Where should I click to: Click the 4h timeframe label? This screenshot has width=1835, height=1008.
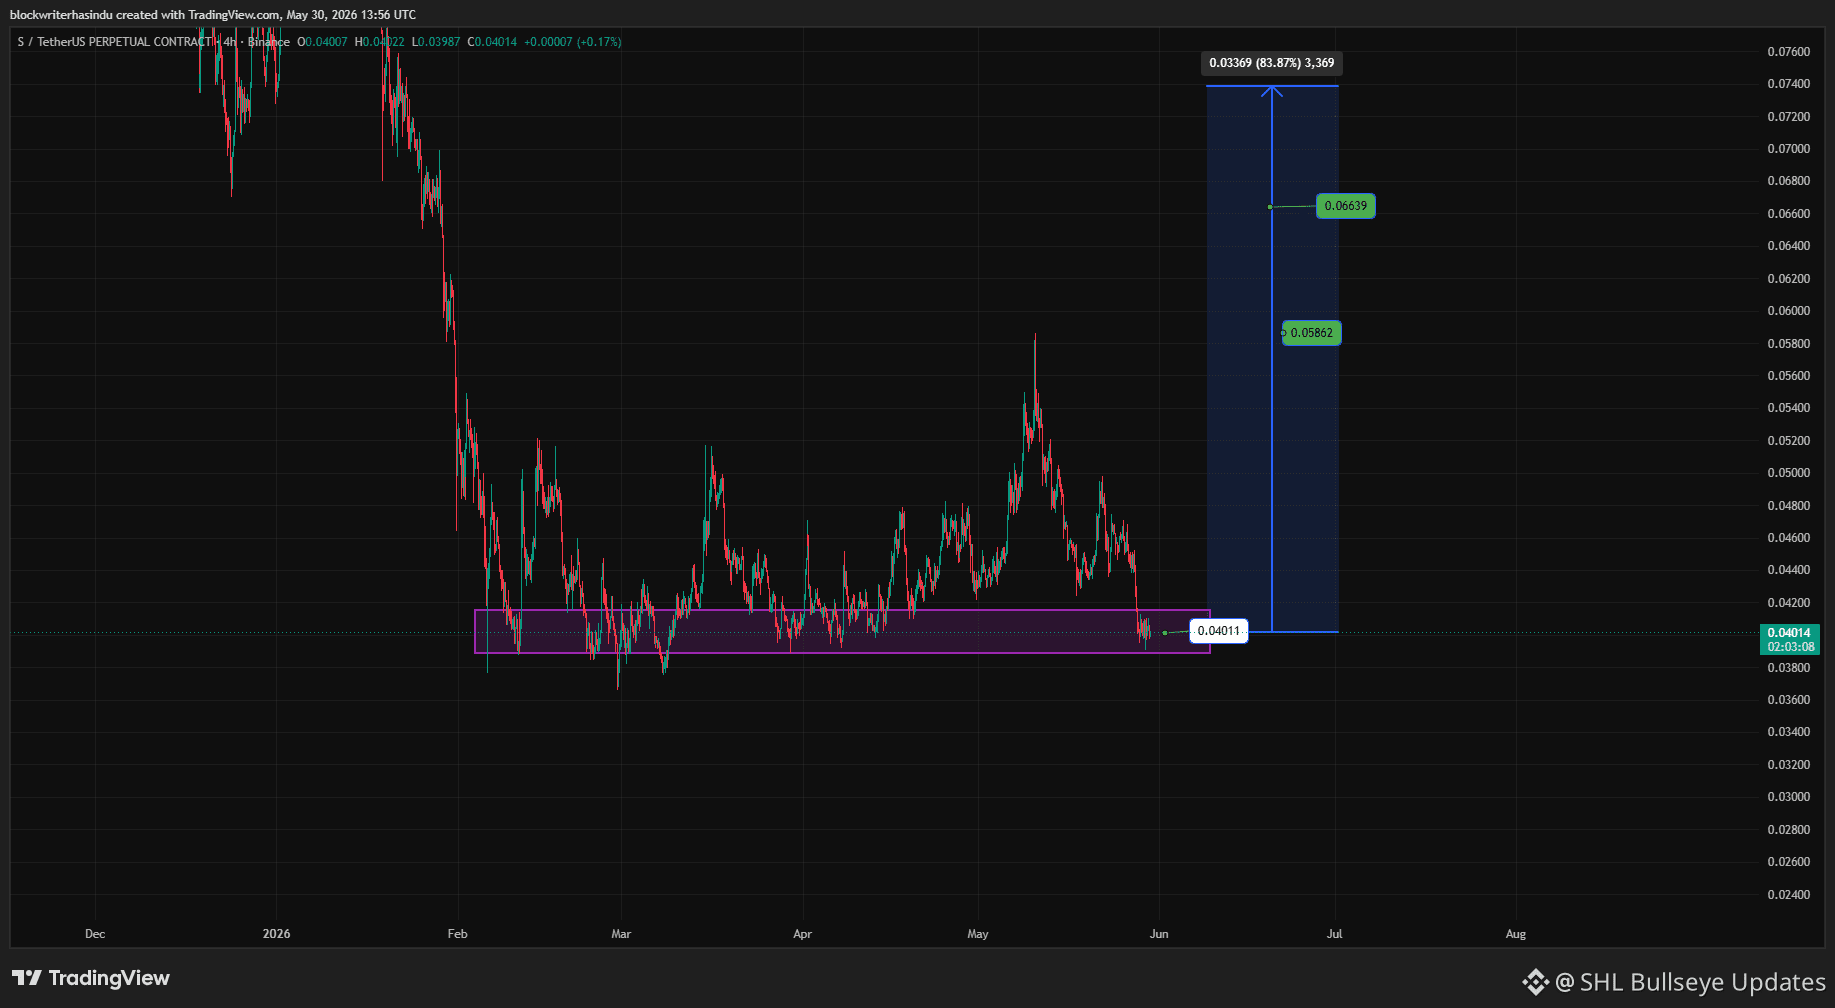pos(230,42)
